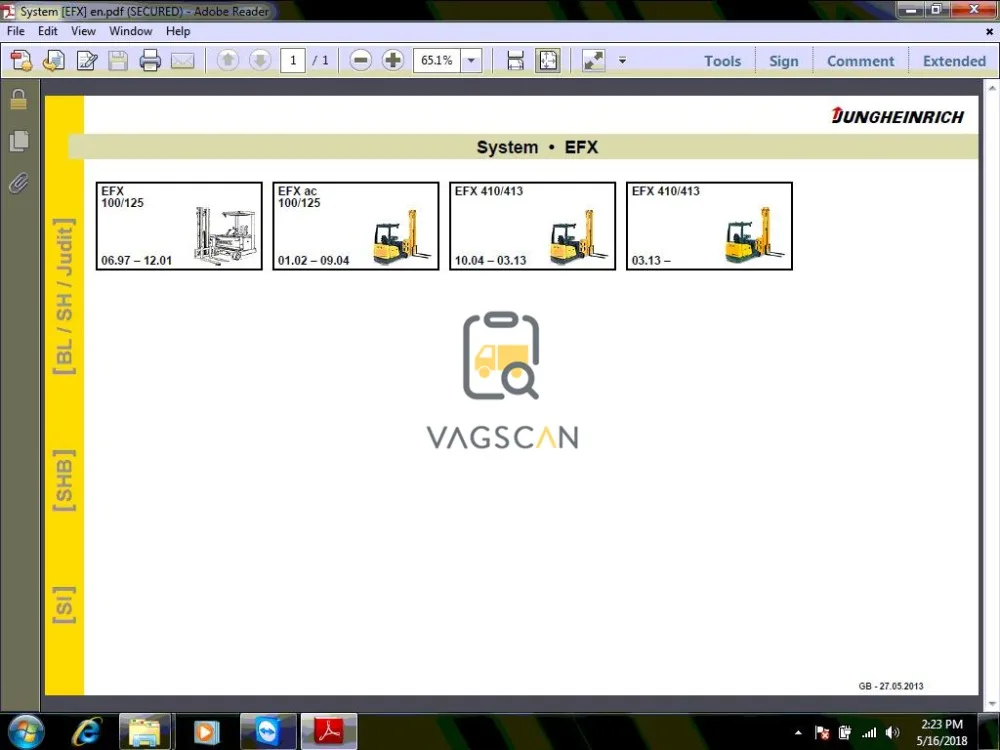The height and width of the screenshot is (750, 1000).
Task: Open EFX 100/125 06.97 – 12.01 card
Action: pos(179,226)
